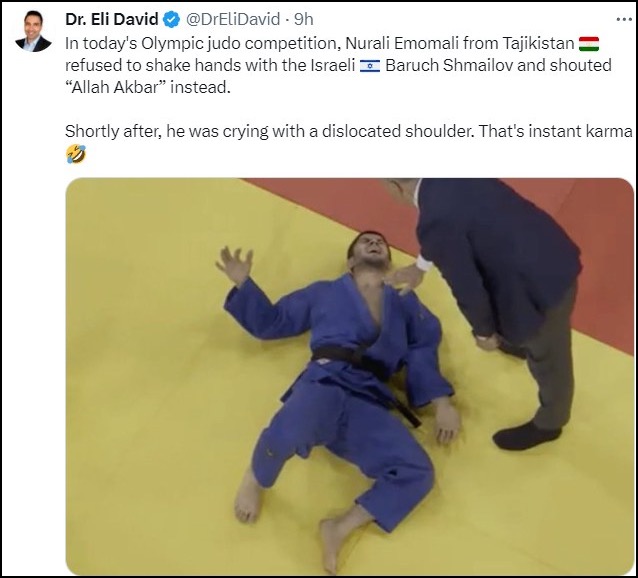Click the Israeli flag emoji

370,66
